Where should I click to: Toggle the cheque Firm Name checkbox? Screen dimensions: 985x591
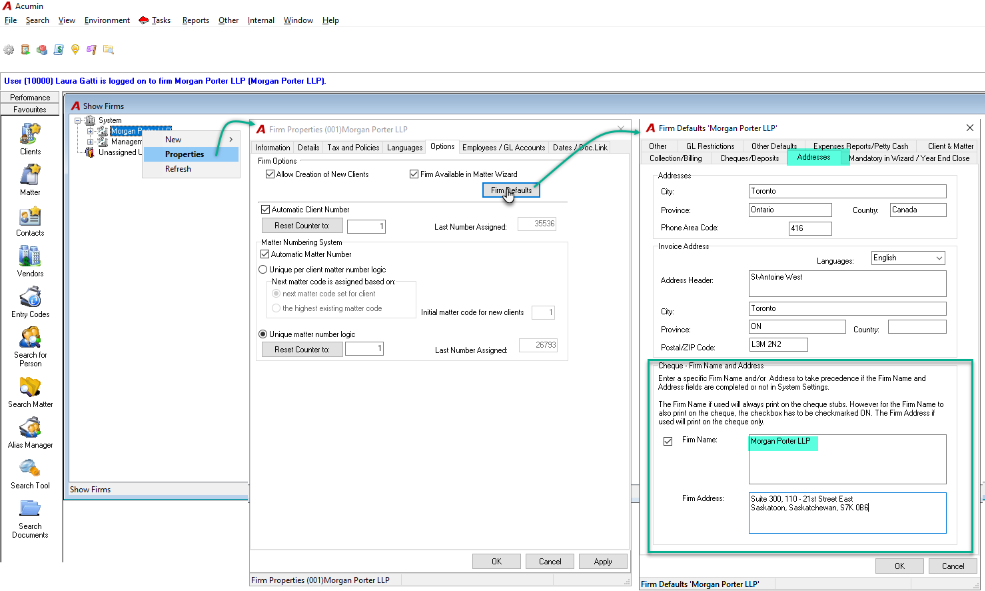(x=668, y=442)
